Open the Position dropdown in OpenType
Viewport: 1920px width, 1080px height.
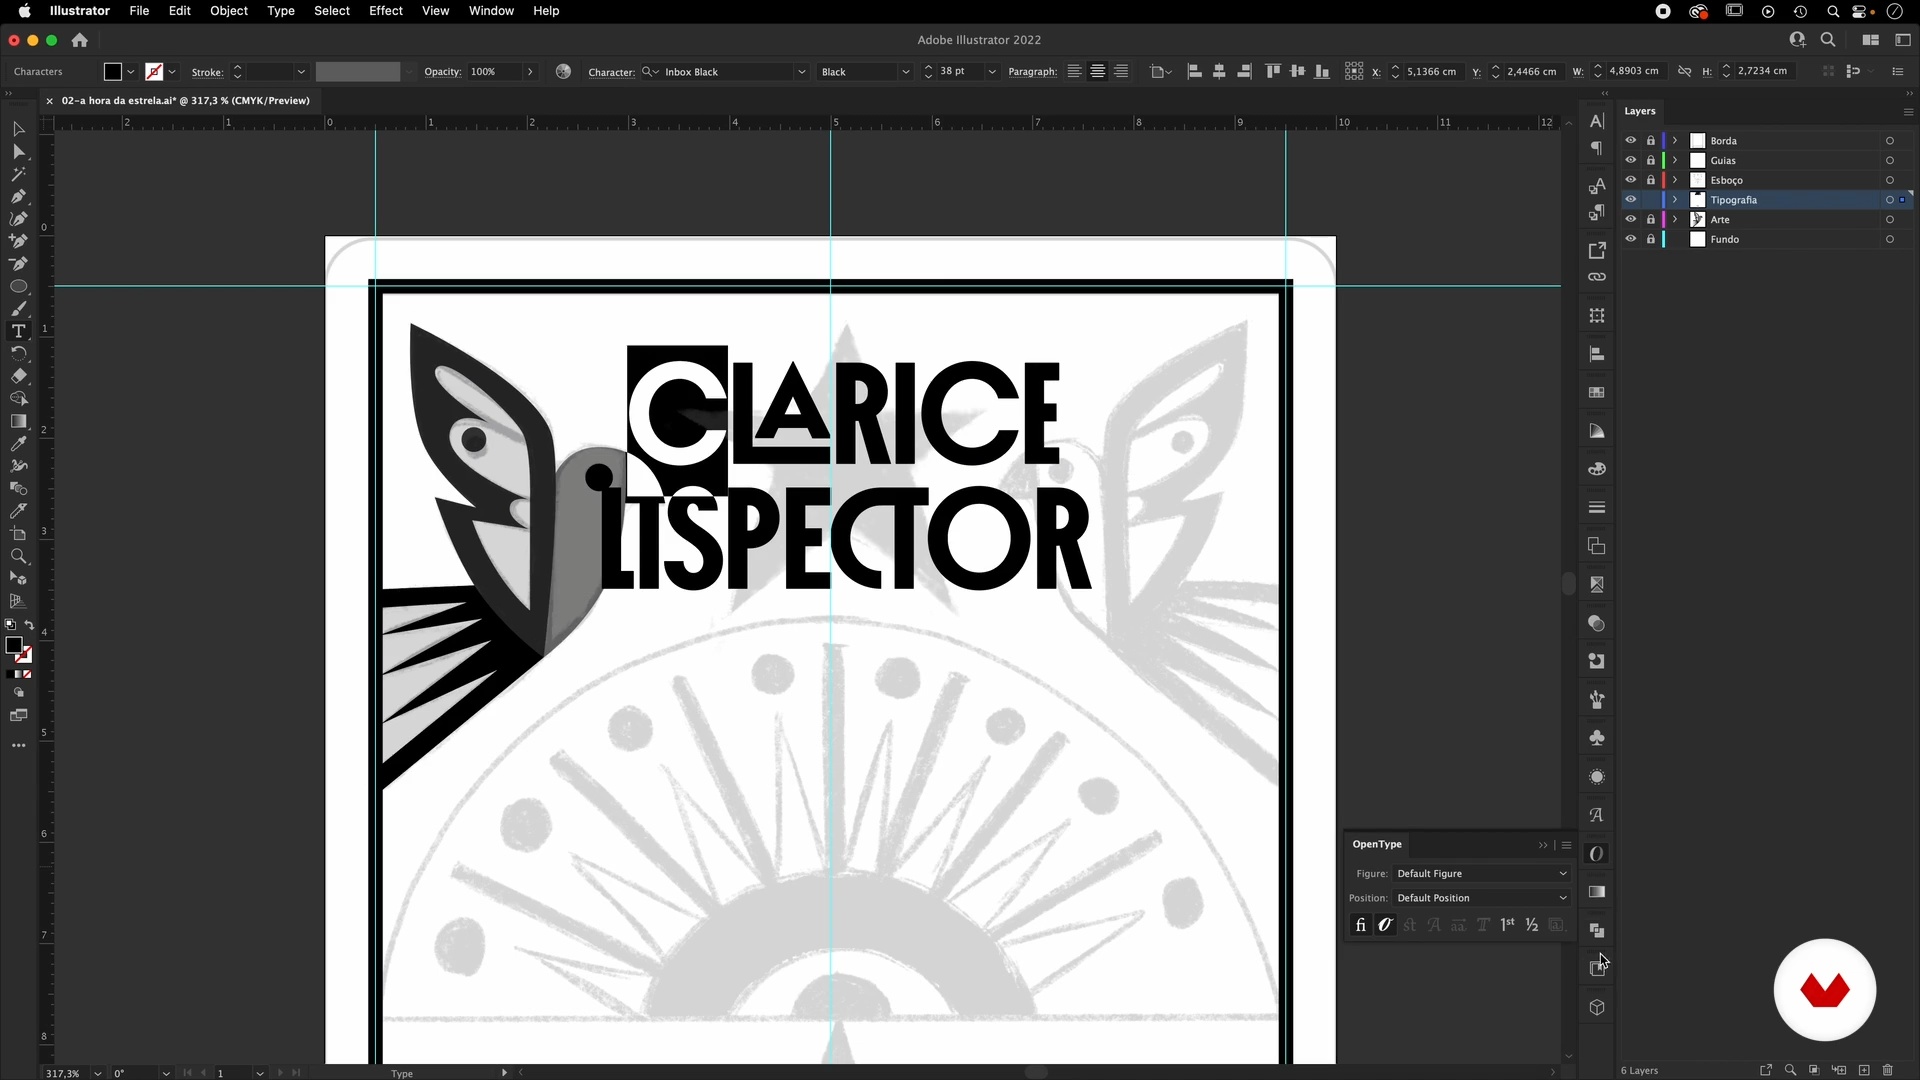(1481, 898)
